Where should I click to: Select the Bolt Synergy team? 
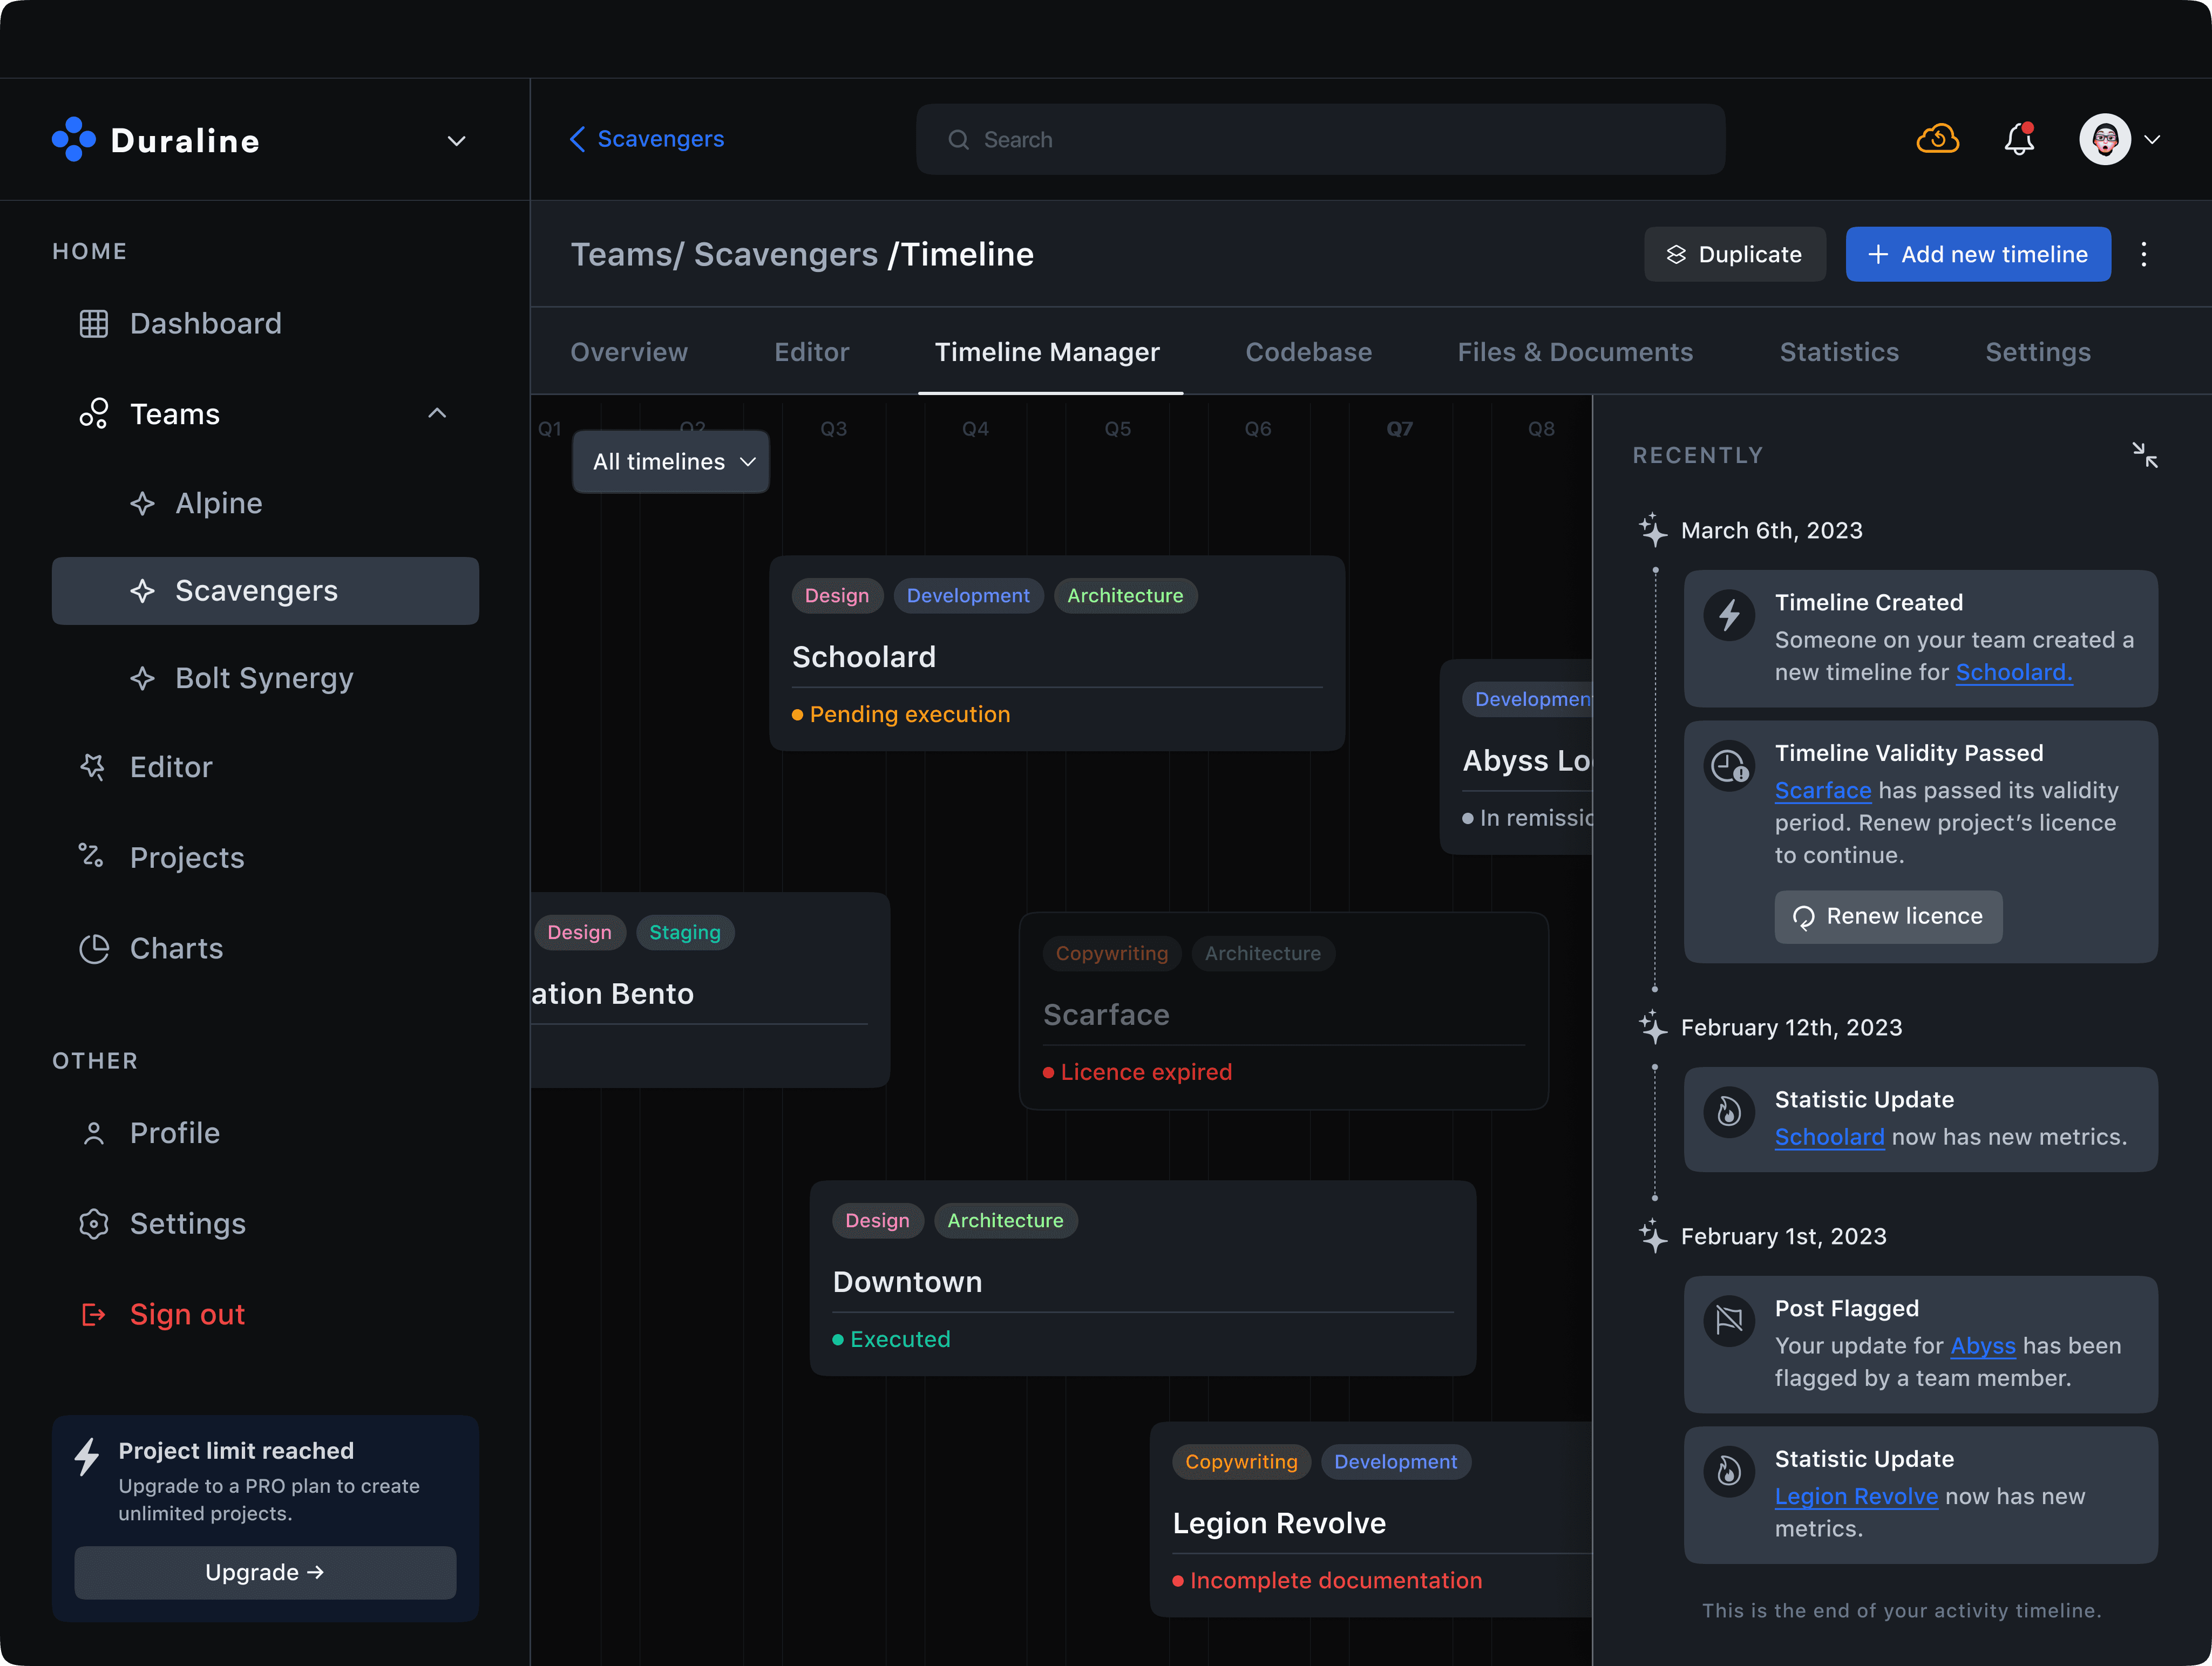click(264, 678)
